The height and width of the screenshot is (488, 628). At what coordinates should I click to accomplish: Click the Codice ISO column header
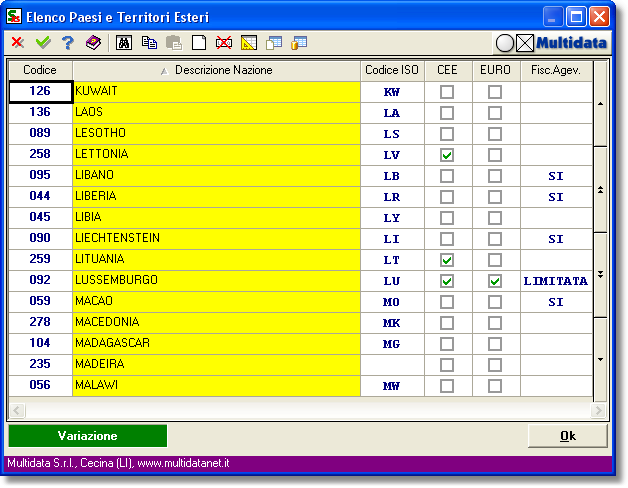[392, 71]
